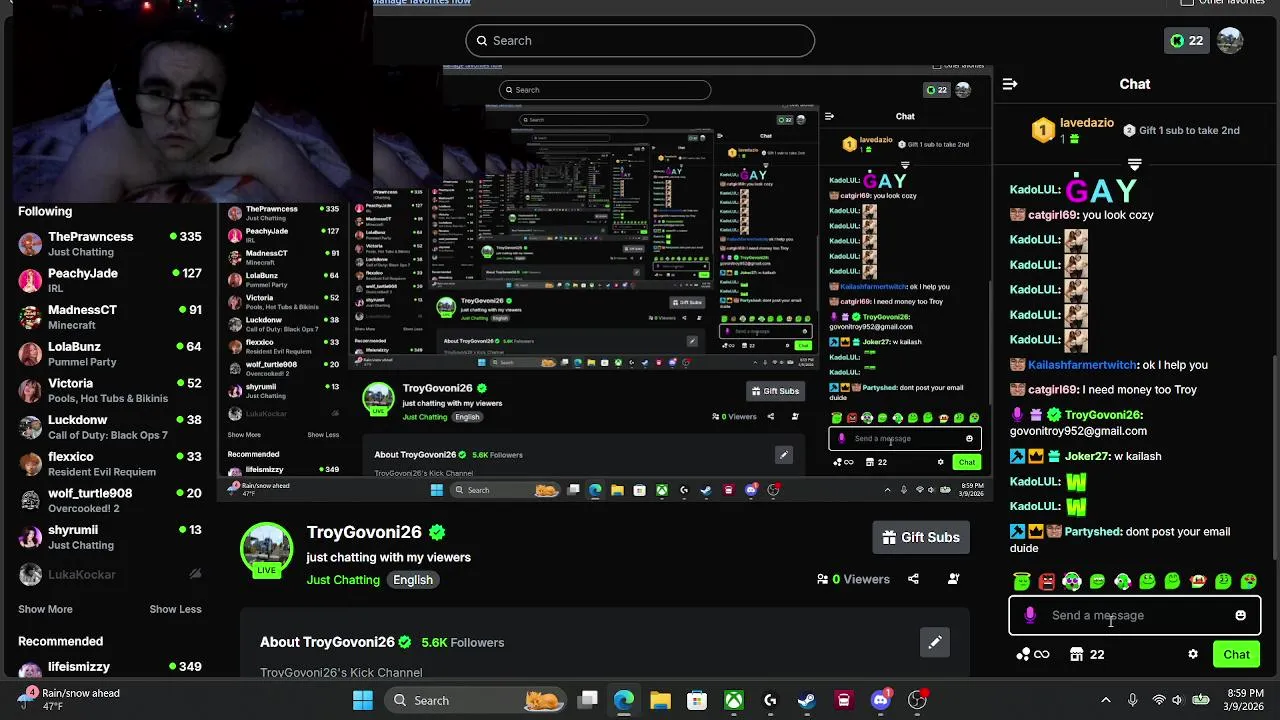Open the shop icon showing 22
1280x720 pixels.
tap(1087, 654)
